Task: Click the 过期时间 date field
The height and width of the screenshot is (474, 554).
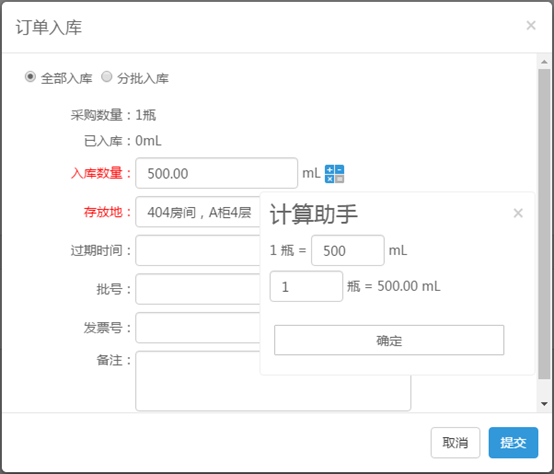Action: click(198, 250)
